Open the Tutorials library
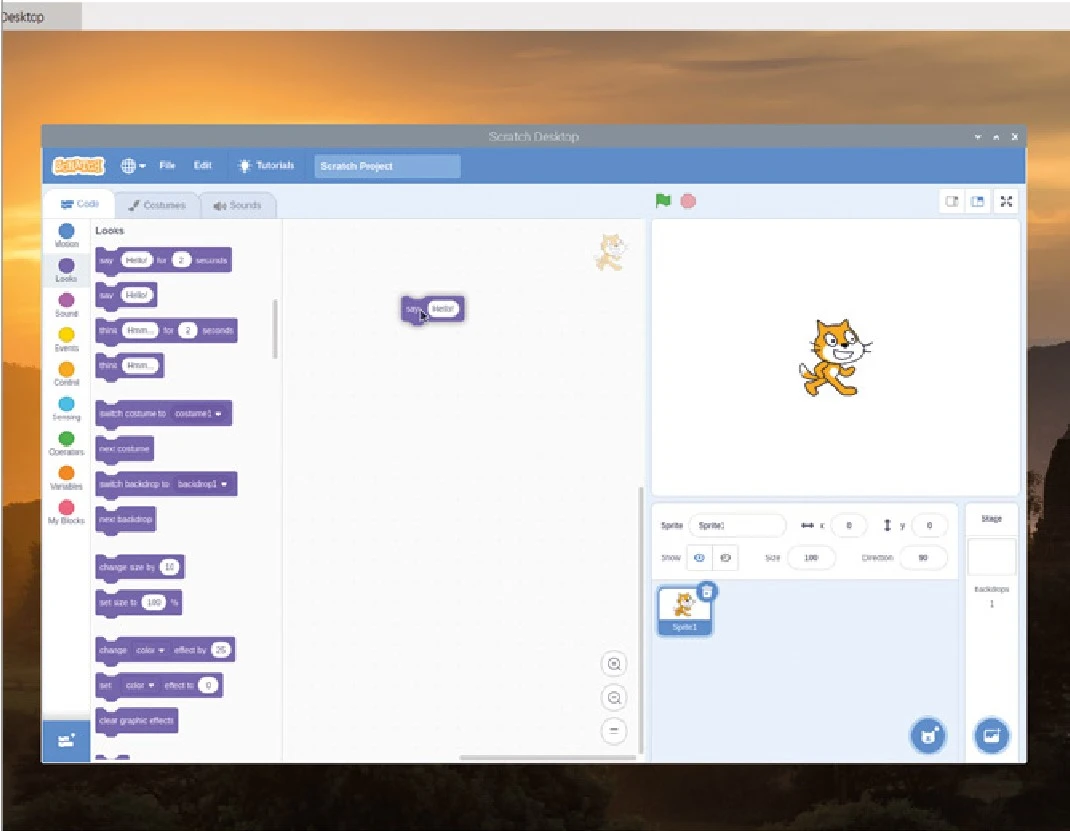Image resolution: width=1070 pixels, height=831 pixels. [x=267, y=165]
